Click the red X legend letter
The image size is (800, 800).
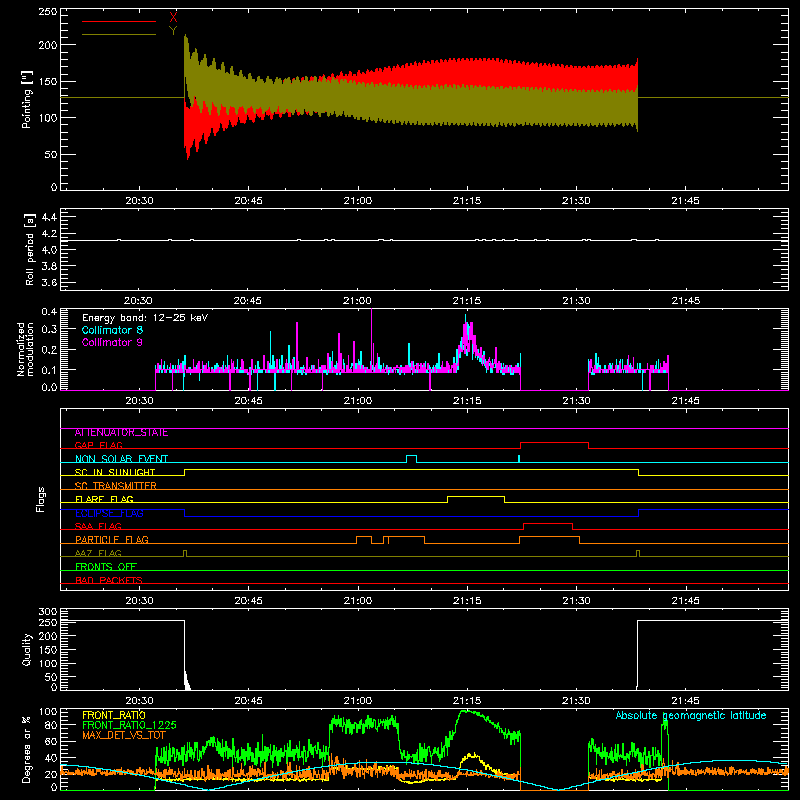173,17
